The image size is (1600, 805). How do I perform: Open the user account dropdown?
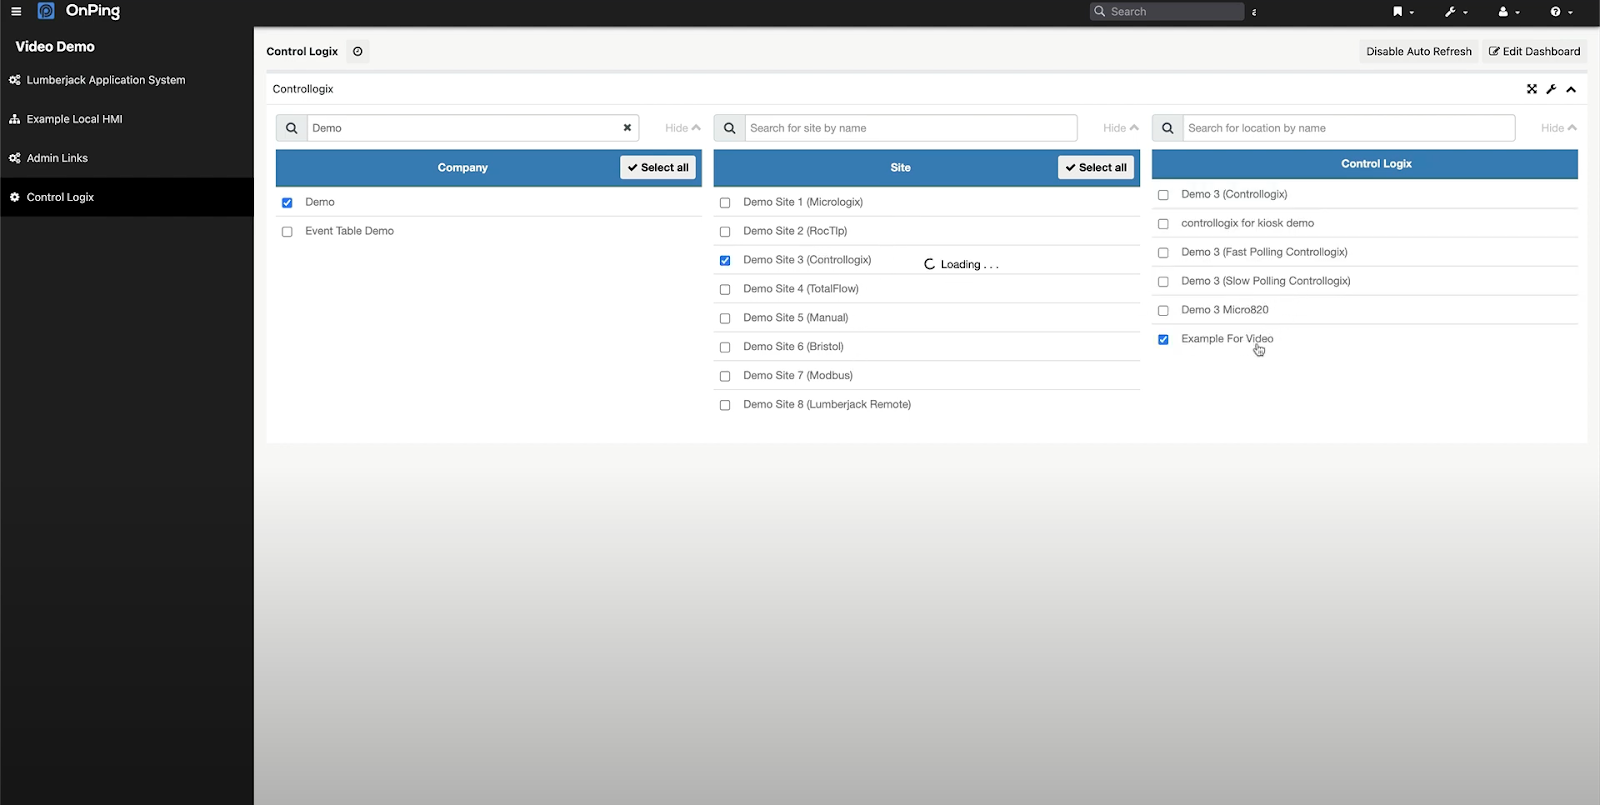coord(1509,12)
